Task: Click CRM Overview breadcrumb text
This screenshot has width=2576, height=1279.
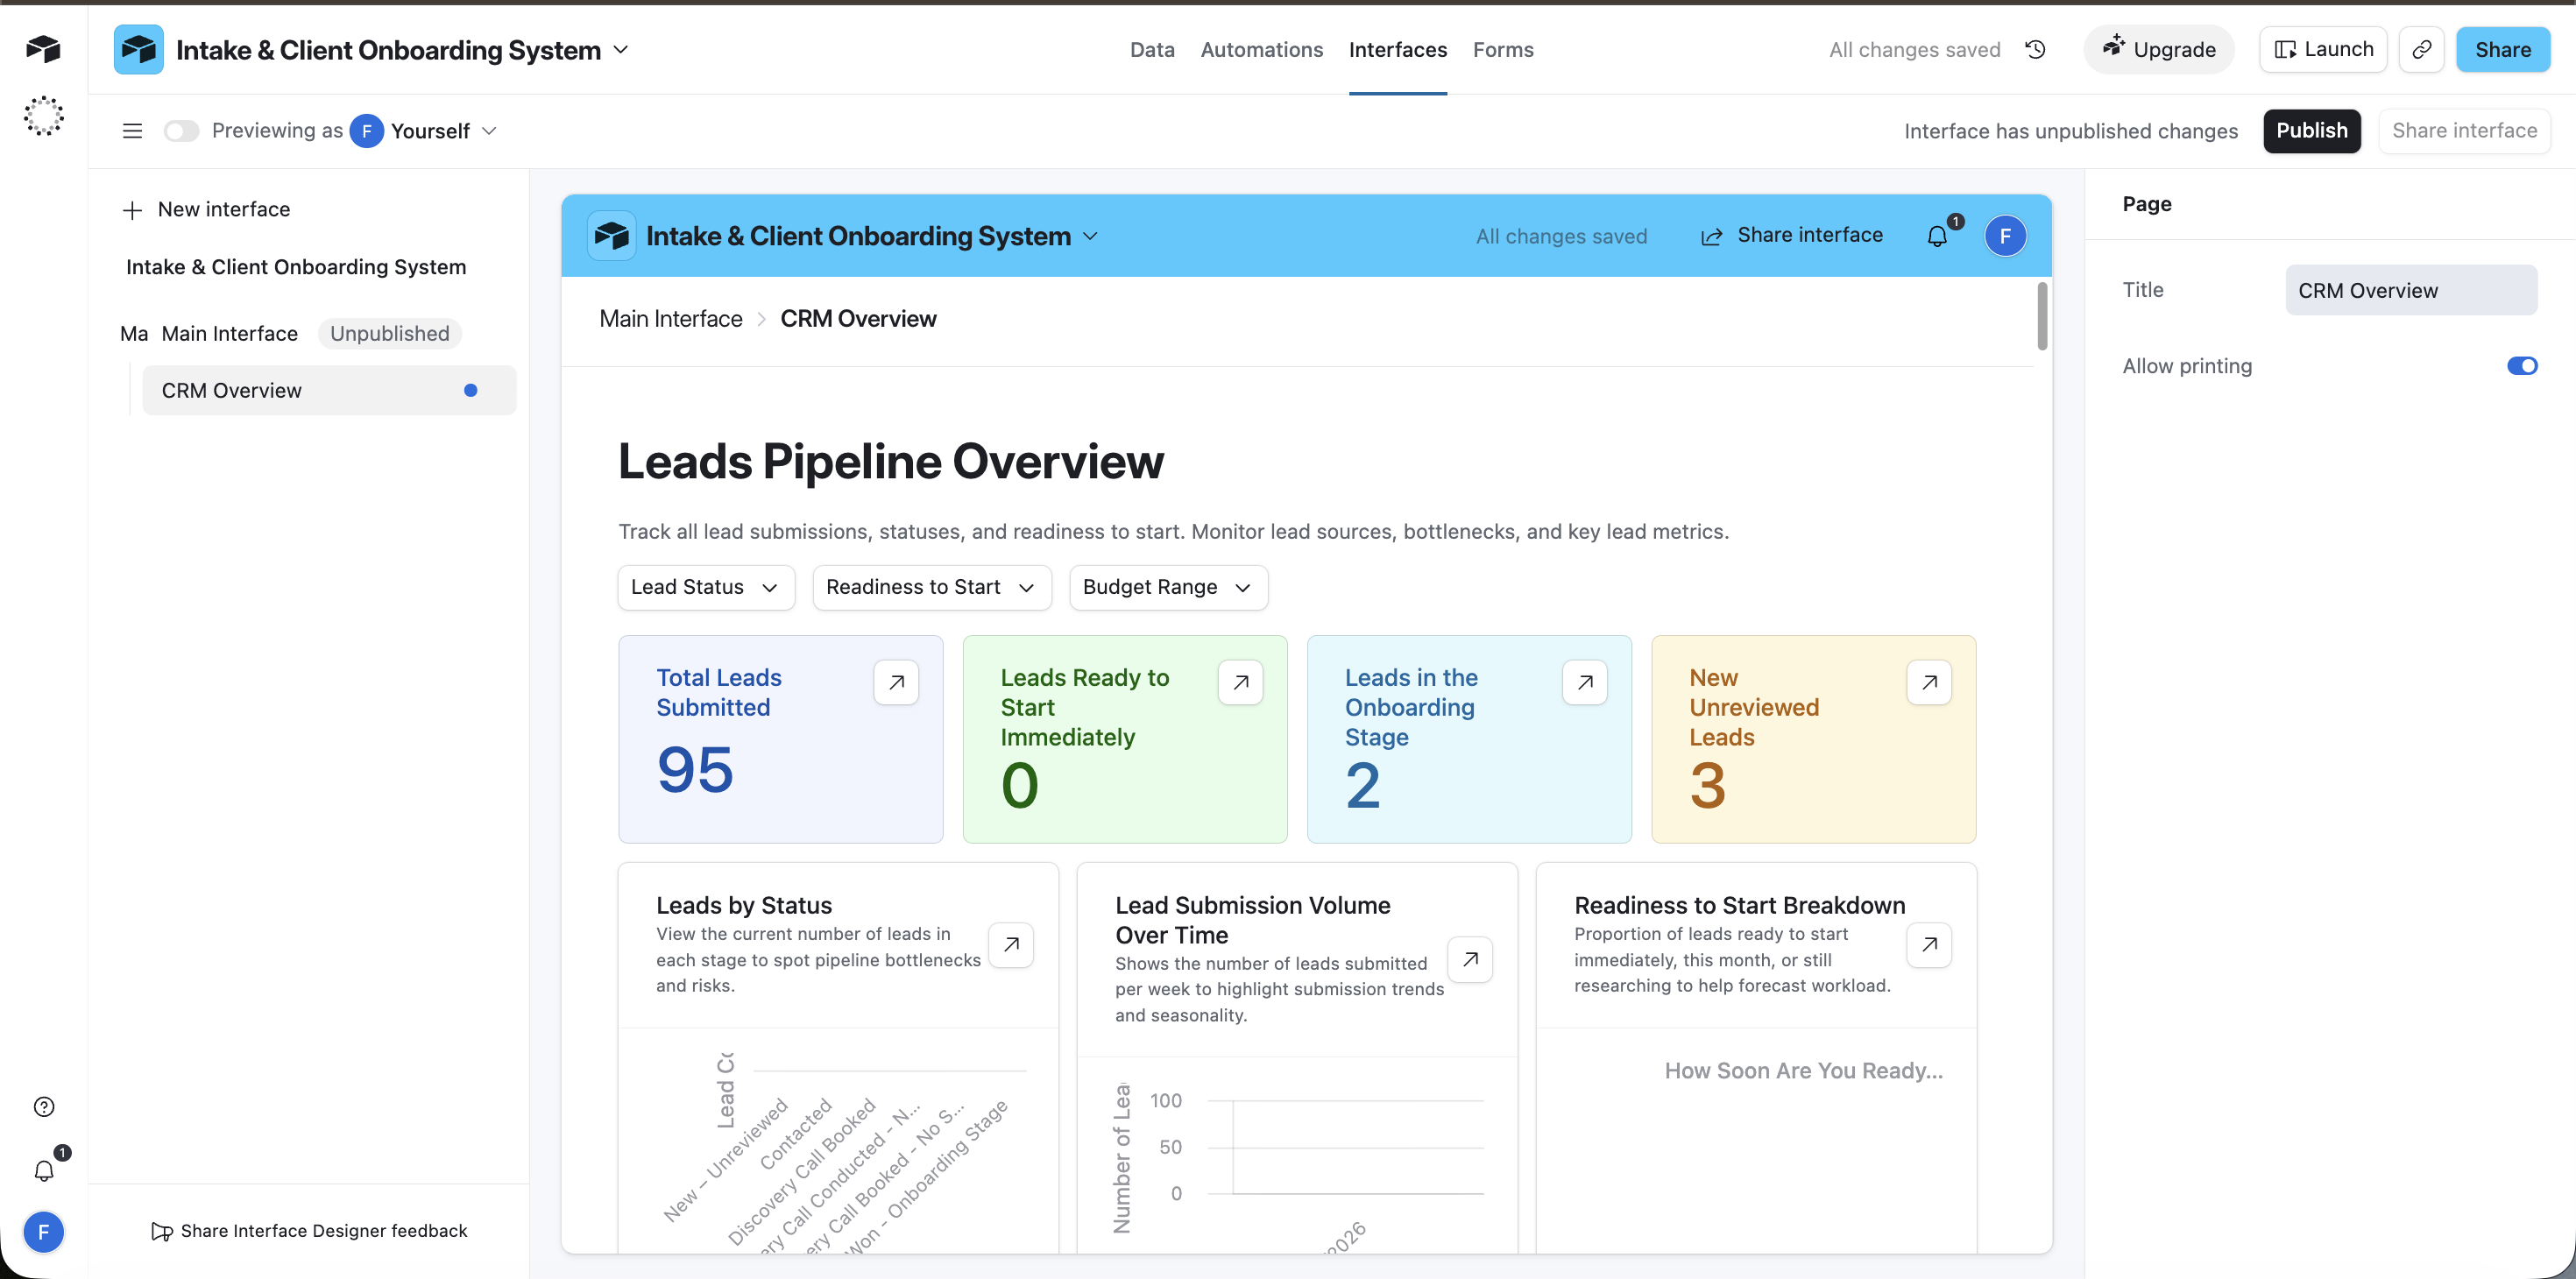Action: (x=858, y=319)
